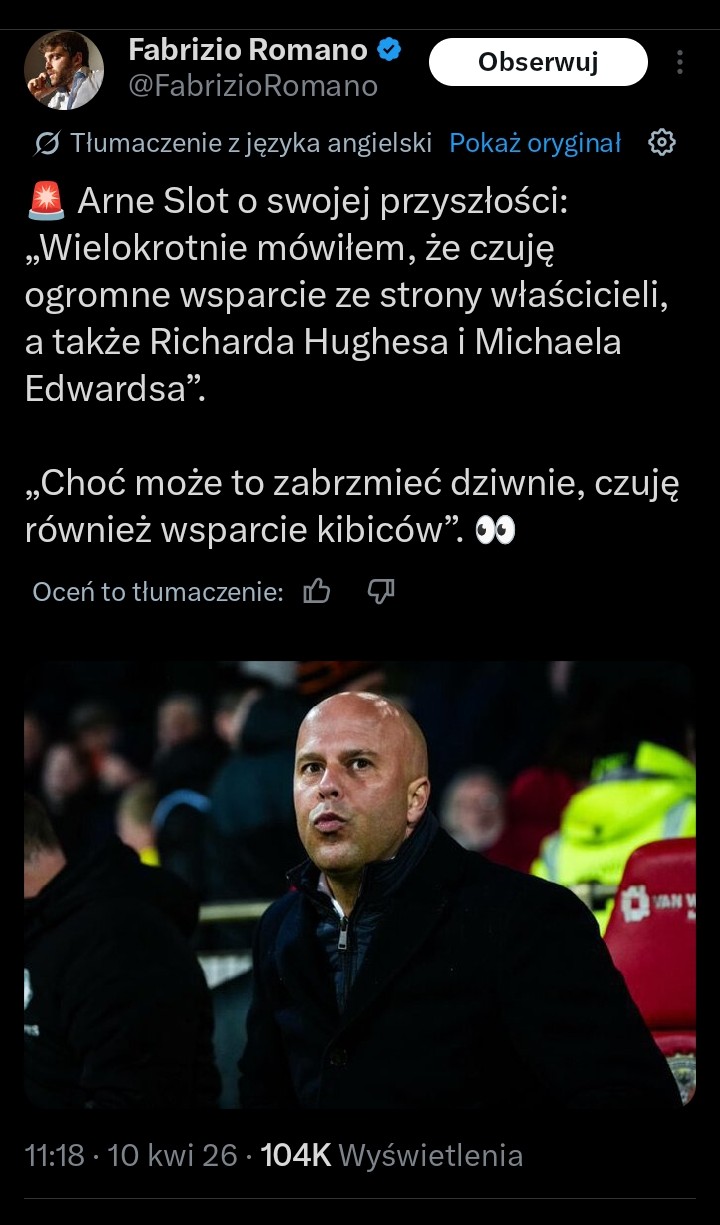720x1225 pixels.
Task: Open the Fabrizio Romano display name
Action: pos(247,50)
